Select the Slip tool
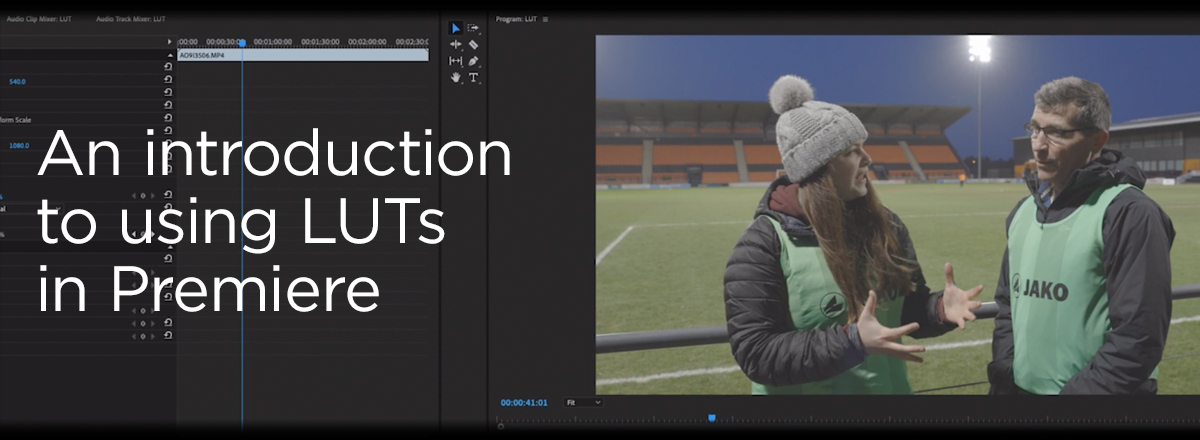The image size is (1200, 440). (456, 61)
